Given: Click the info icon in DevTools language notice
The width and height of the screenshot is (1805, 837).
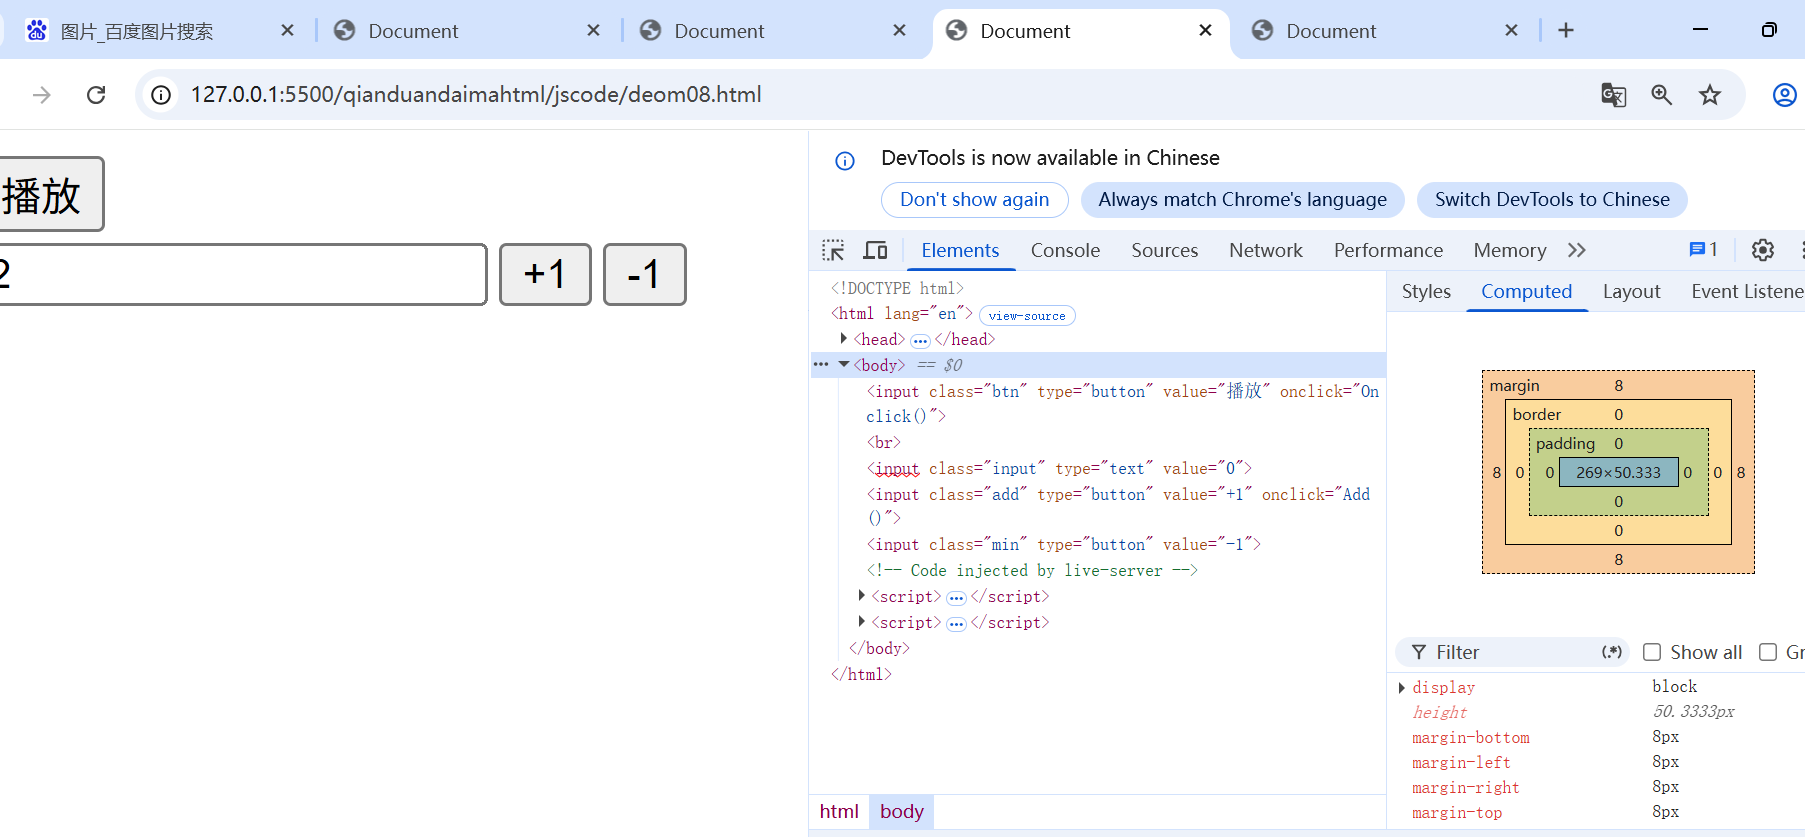Looking at the screenshot, I should coord(845,160).
